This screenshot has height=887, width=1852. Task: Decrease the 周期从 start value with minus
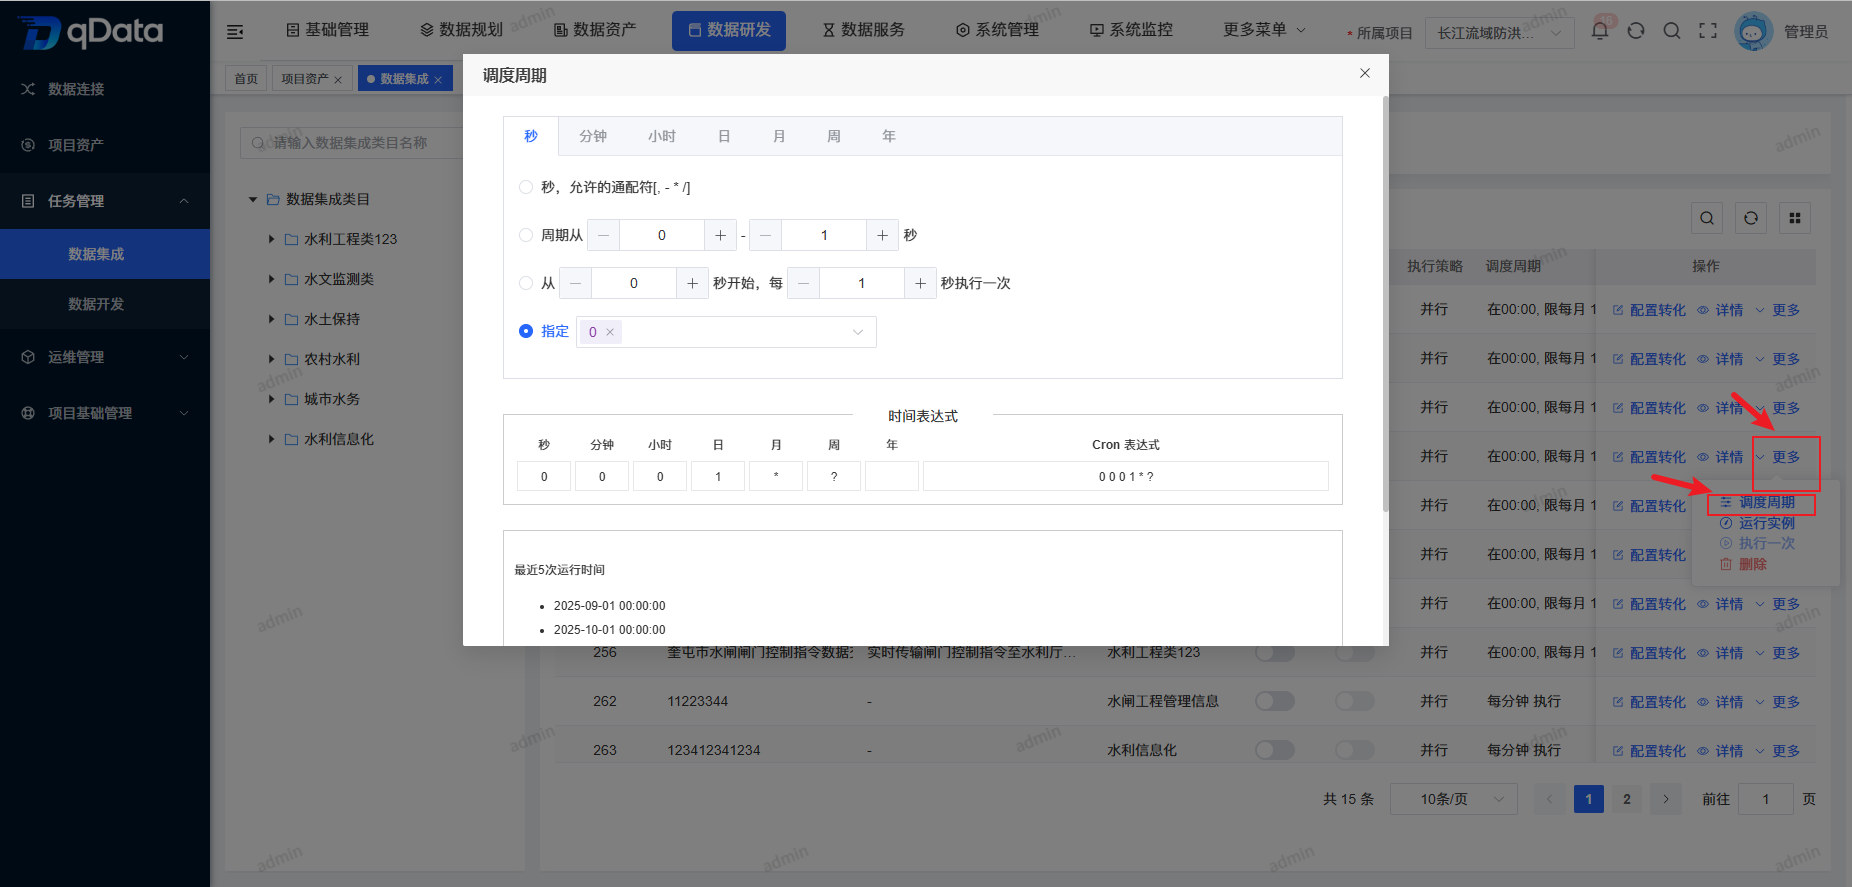603,235
